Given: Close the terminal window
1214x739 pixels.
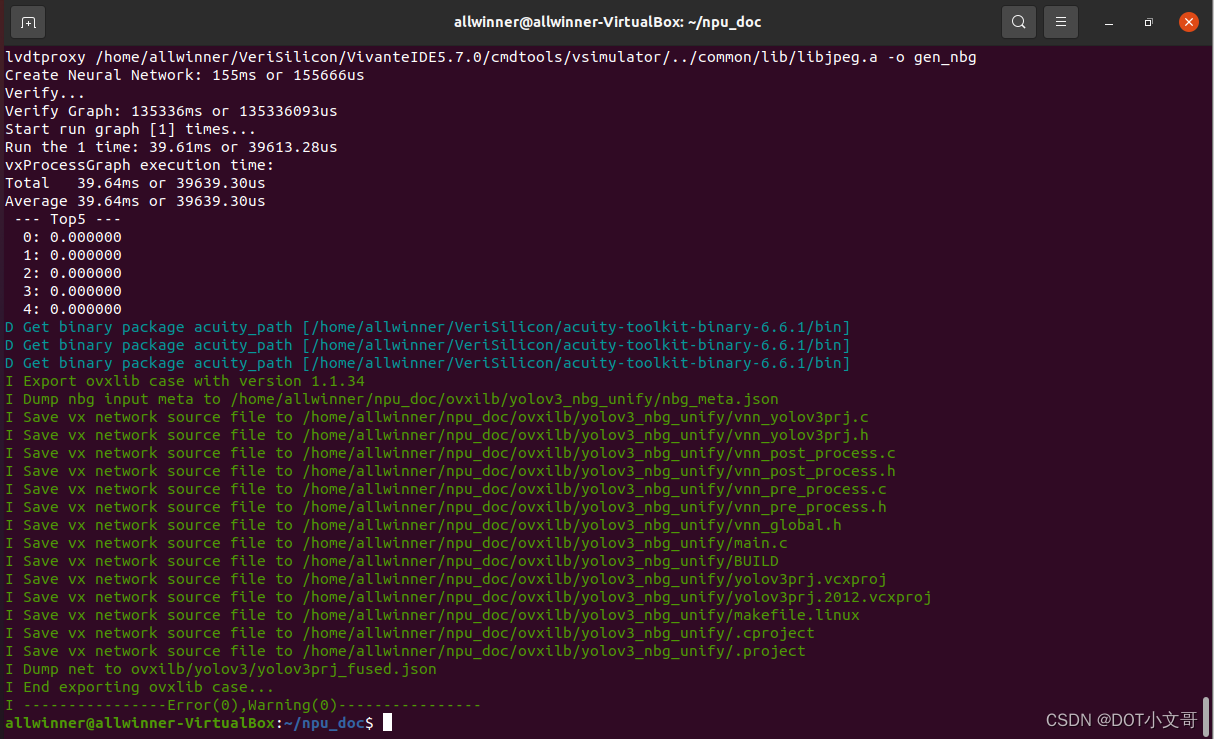Looking at the screenshot, I should 1189,22.
